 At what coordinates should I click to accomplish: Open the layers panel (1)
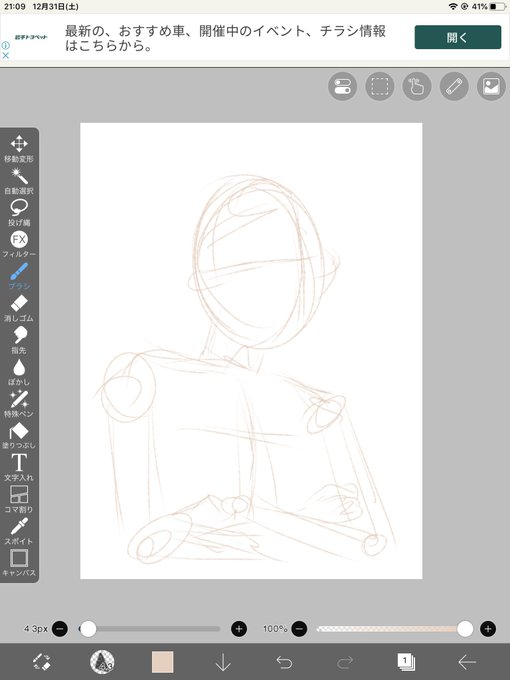coord(406,662)
